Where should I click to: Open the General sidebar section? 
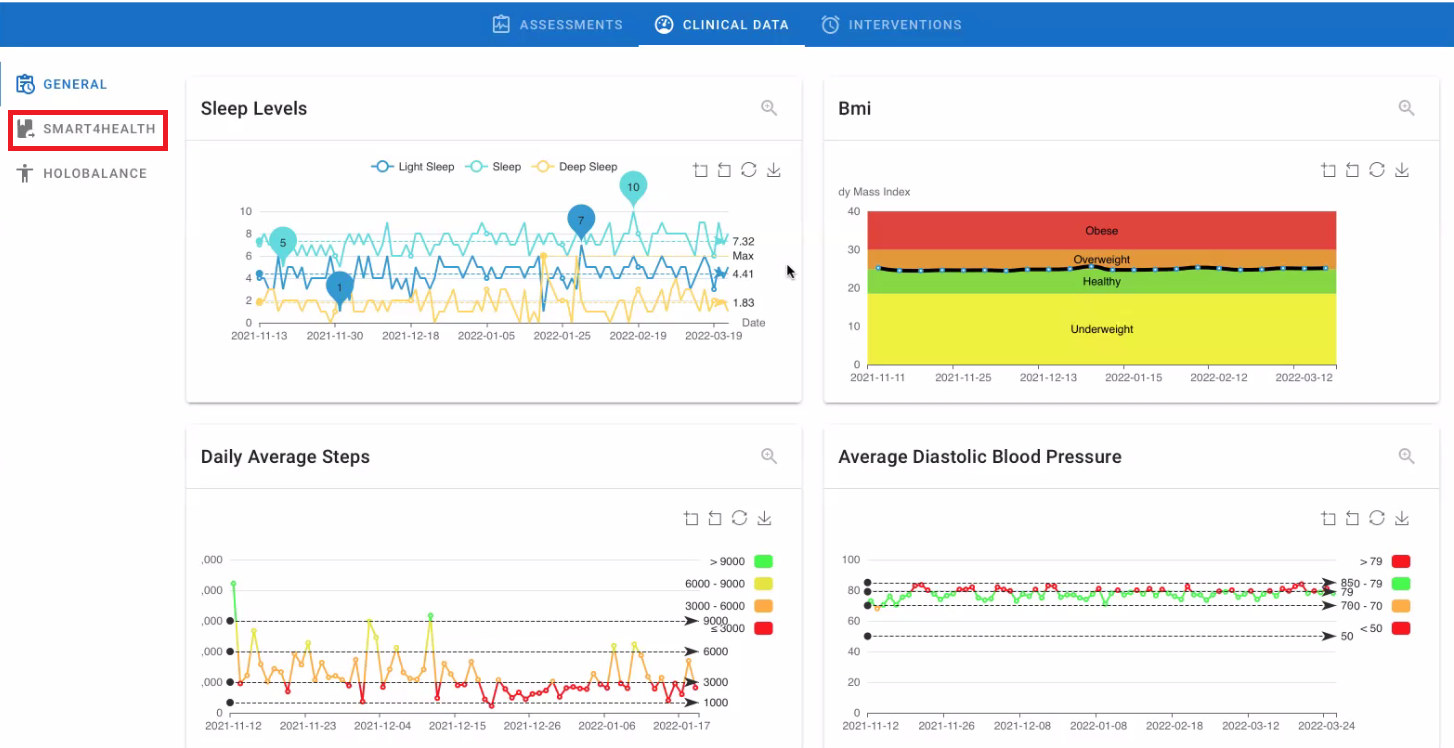coord(62,84)
